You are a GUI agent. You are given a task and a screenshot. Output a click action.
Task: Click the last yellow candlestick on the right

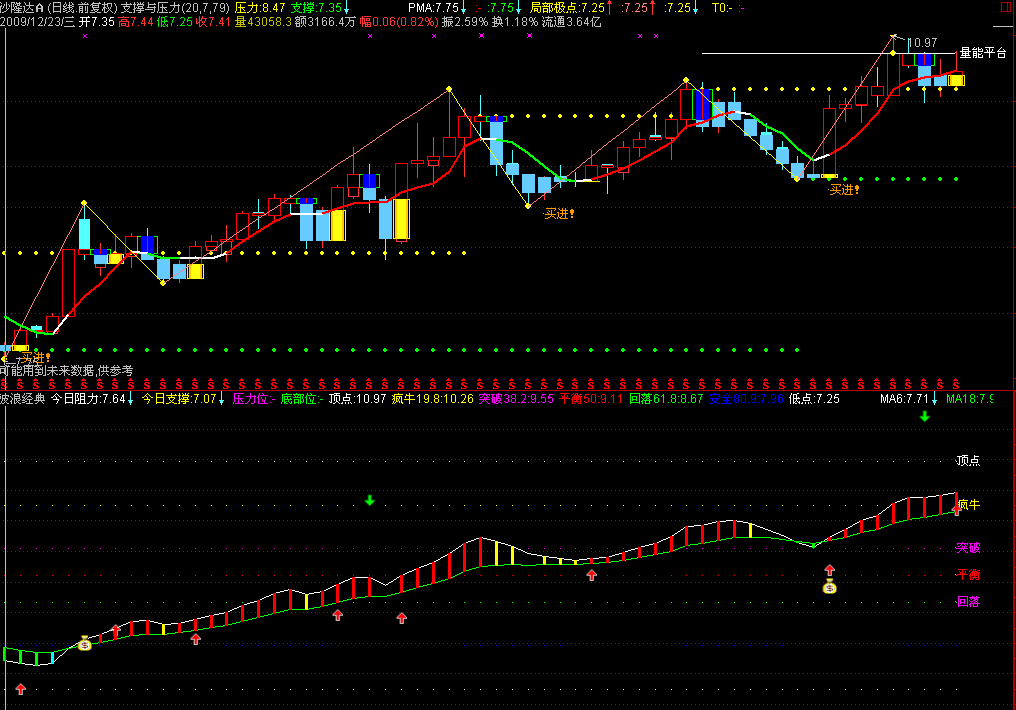(956, 80)
